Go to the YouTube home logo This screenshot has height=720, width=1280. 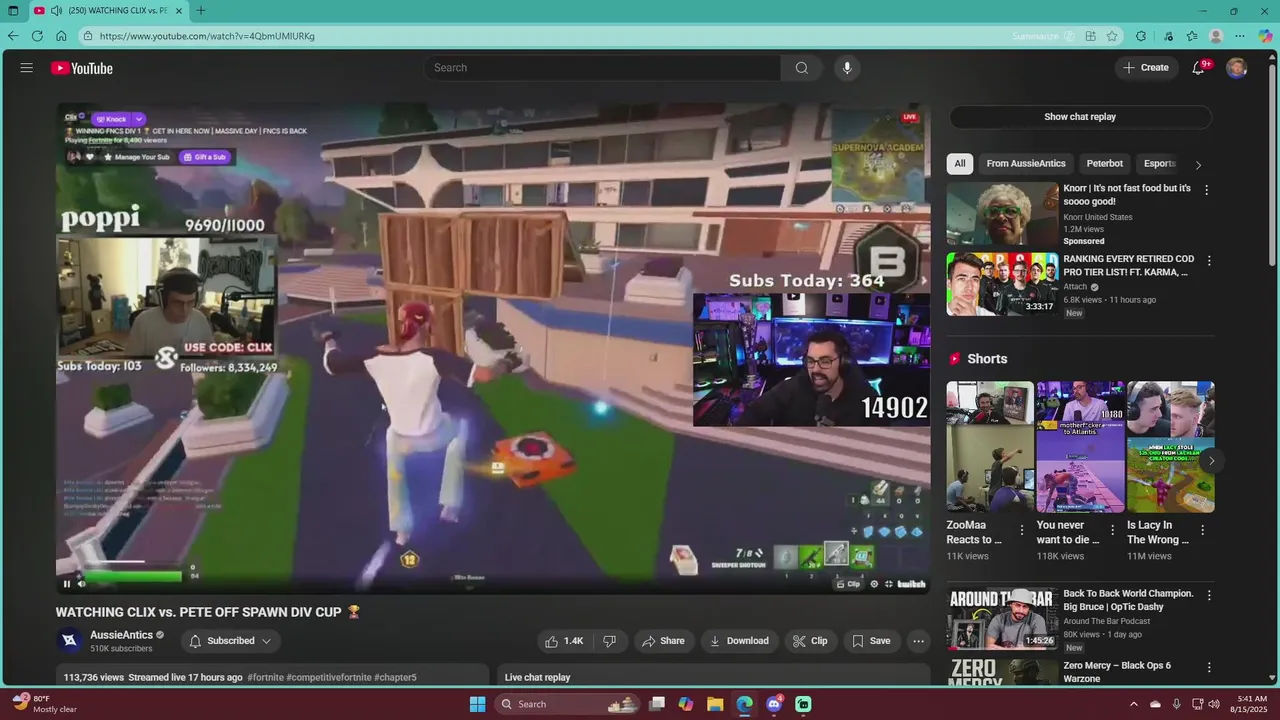(82, 68)
